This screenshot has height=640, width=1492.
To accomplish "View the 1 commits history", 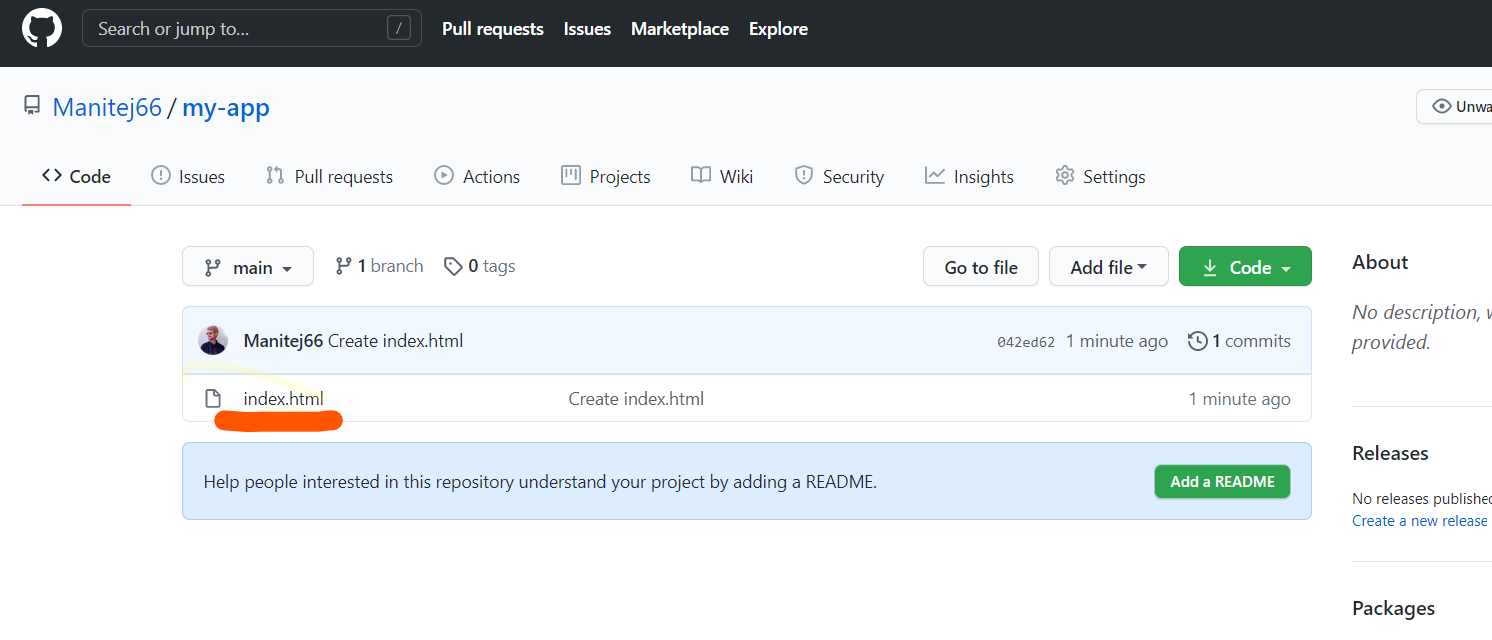I will pyautogui.click(x=1239, y=341).
